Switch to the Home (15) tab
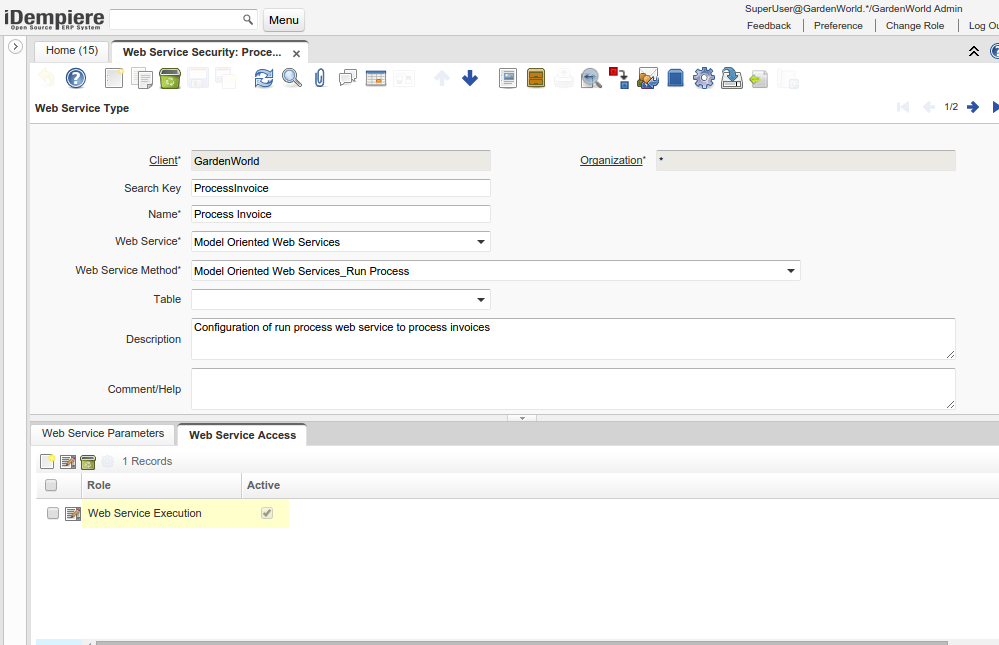The image size is (999, 645). (x=72, y=50)
